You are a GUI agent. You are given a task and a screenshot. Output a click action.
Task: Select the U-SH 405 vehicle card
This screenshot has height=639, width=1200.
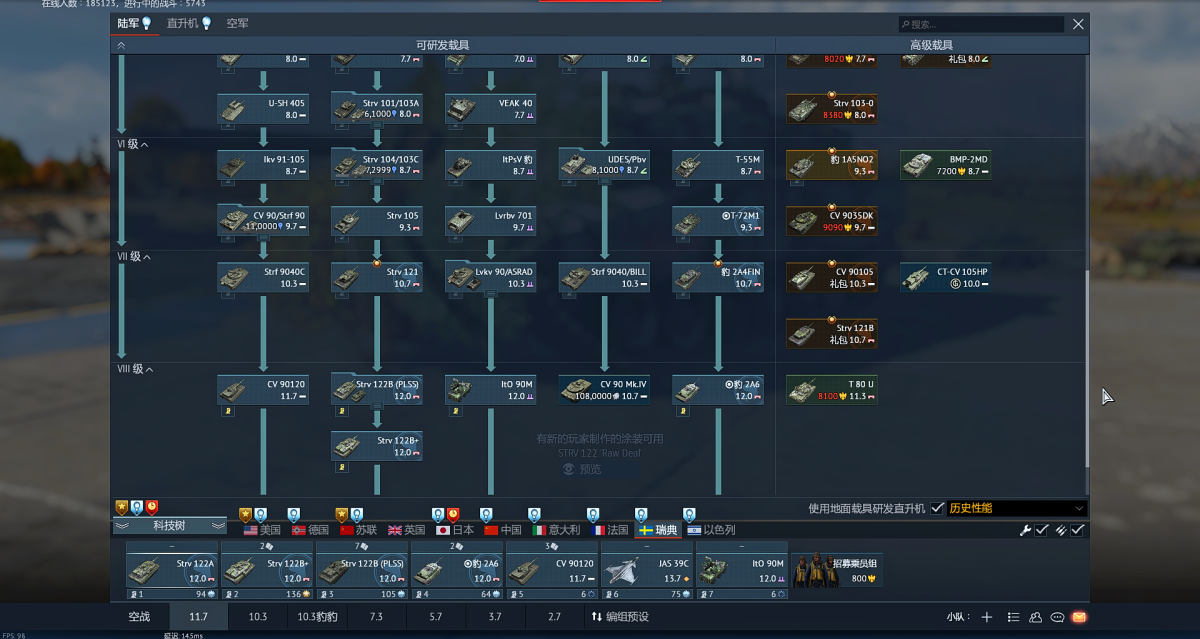pos(263,108)
